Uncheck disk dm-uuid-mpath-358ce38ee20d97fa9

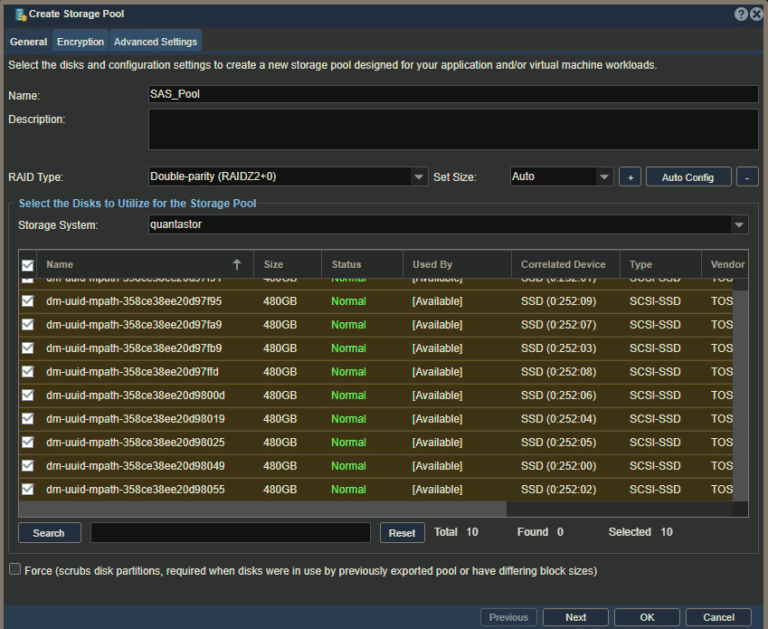[x=27, y=324]
